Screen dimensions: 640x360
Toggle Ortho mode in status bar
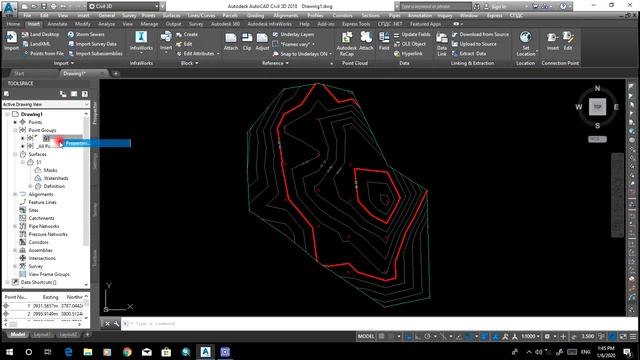[x=418, y=336]
